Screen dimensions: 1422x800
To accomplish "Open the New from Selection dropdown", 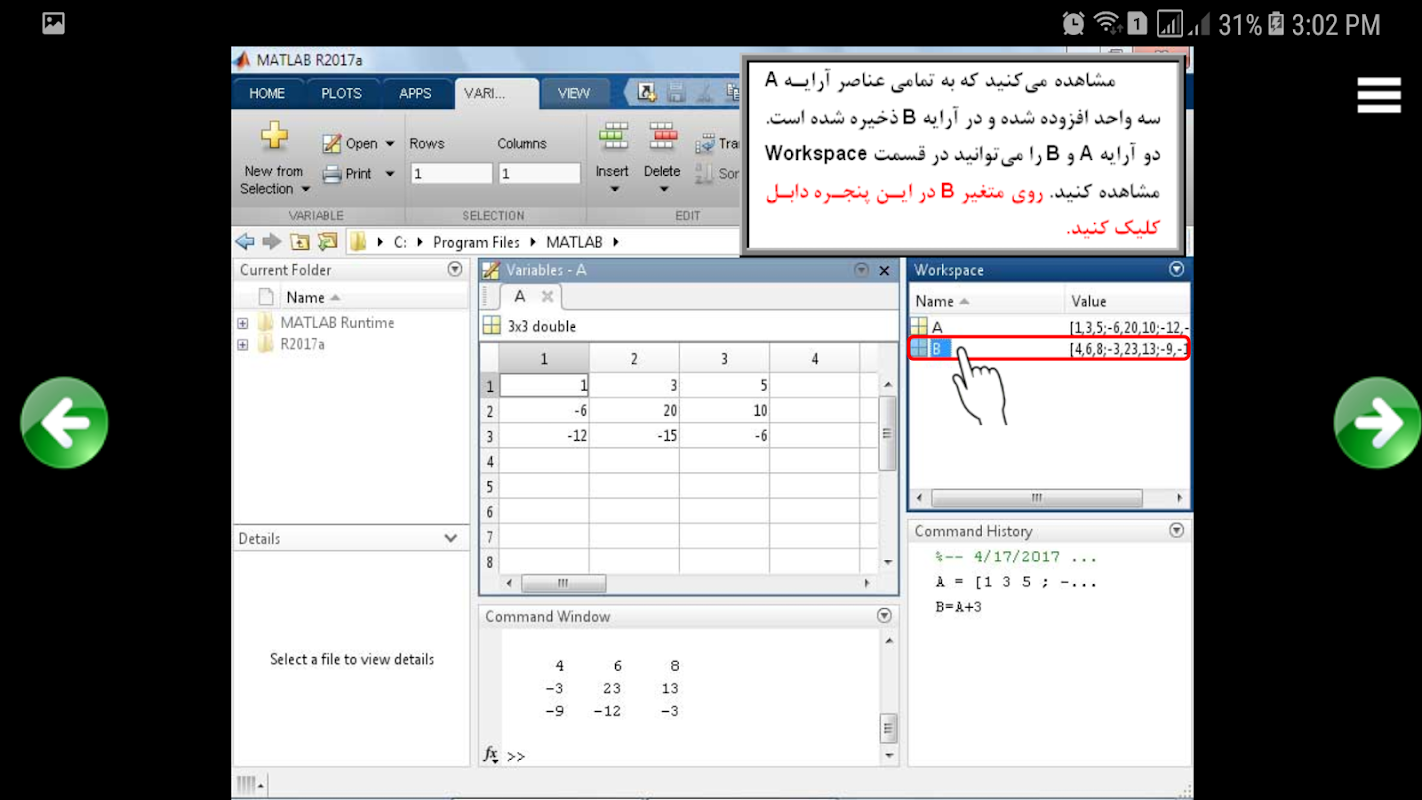I will tap(305, 189).
